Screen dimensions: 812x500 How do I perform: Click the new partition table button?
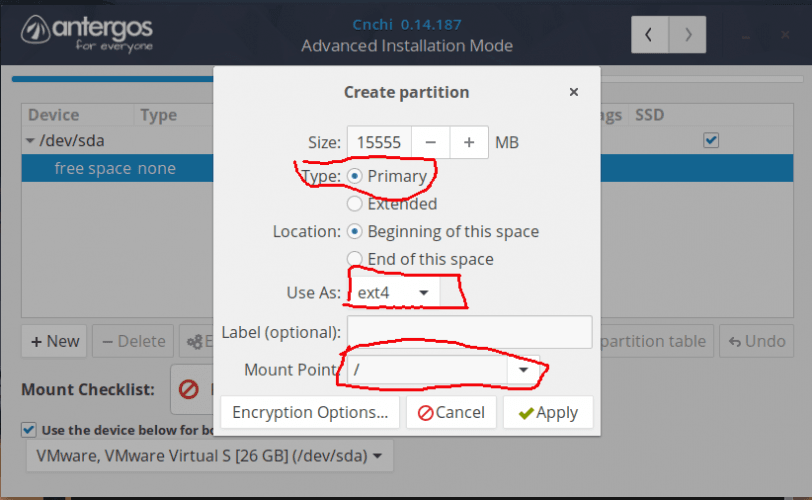click(657, 341)
